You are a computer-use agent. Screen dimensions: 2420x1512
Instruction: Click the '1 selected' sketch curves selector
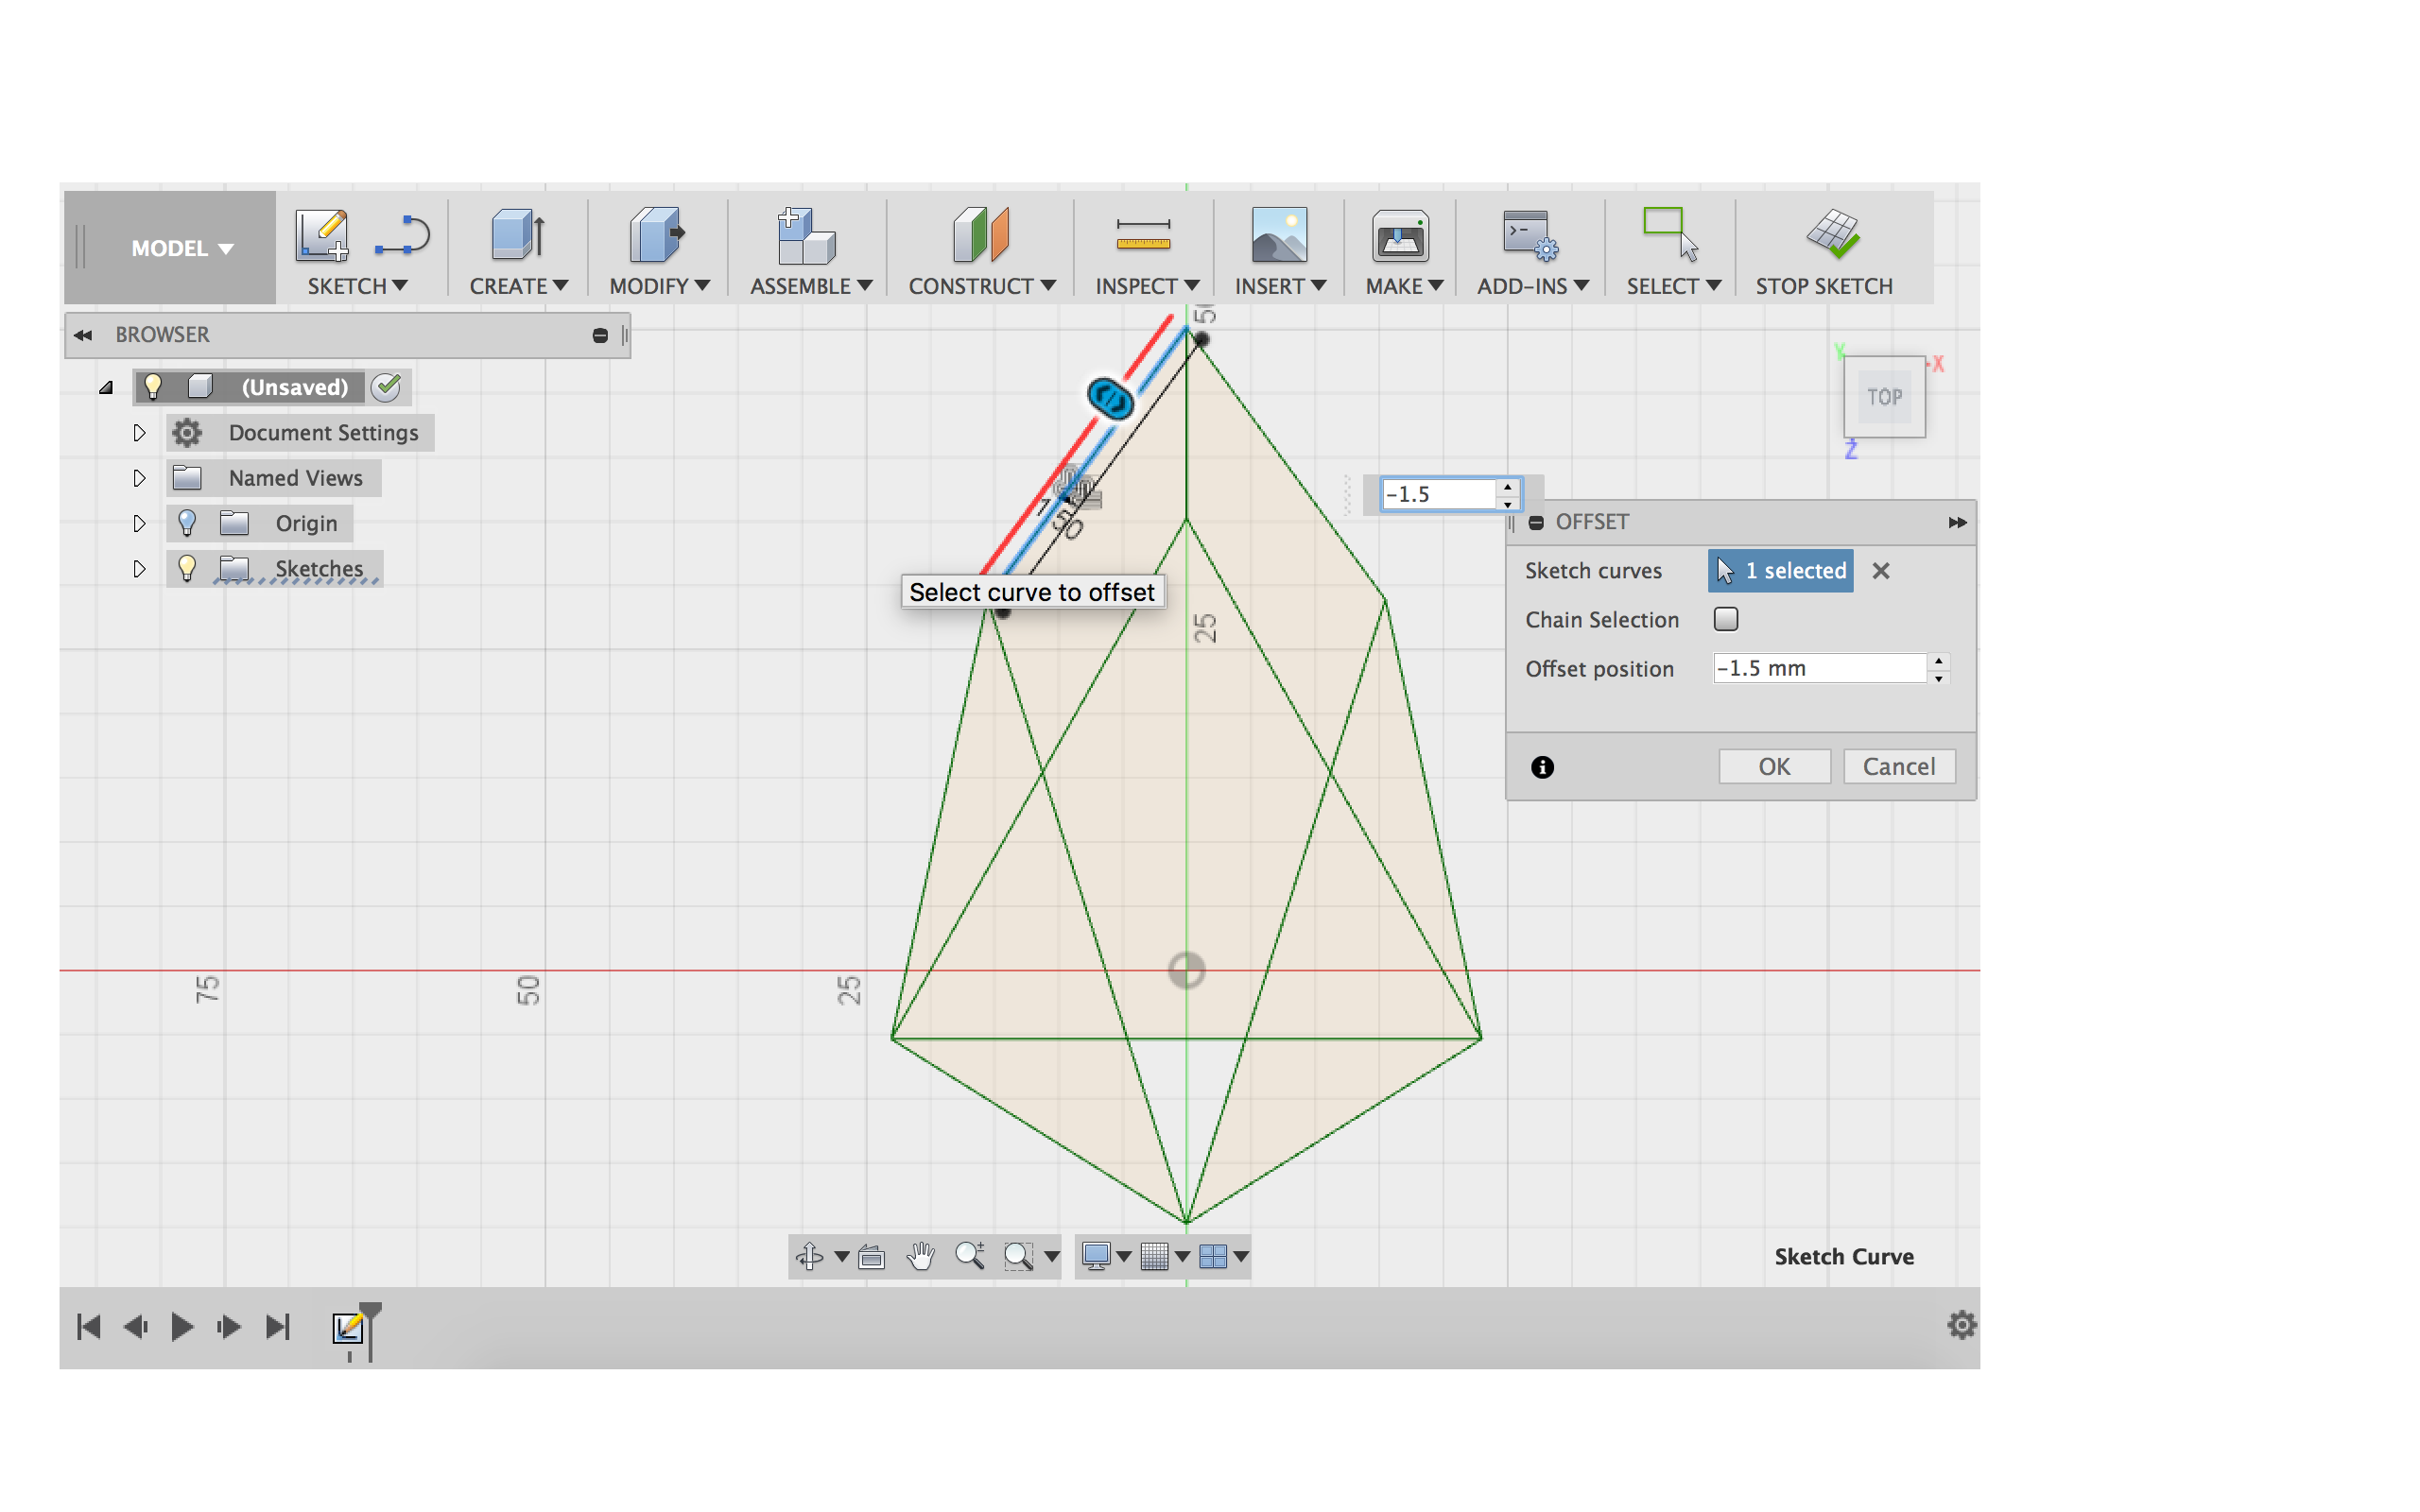coord(1780,571)
